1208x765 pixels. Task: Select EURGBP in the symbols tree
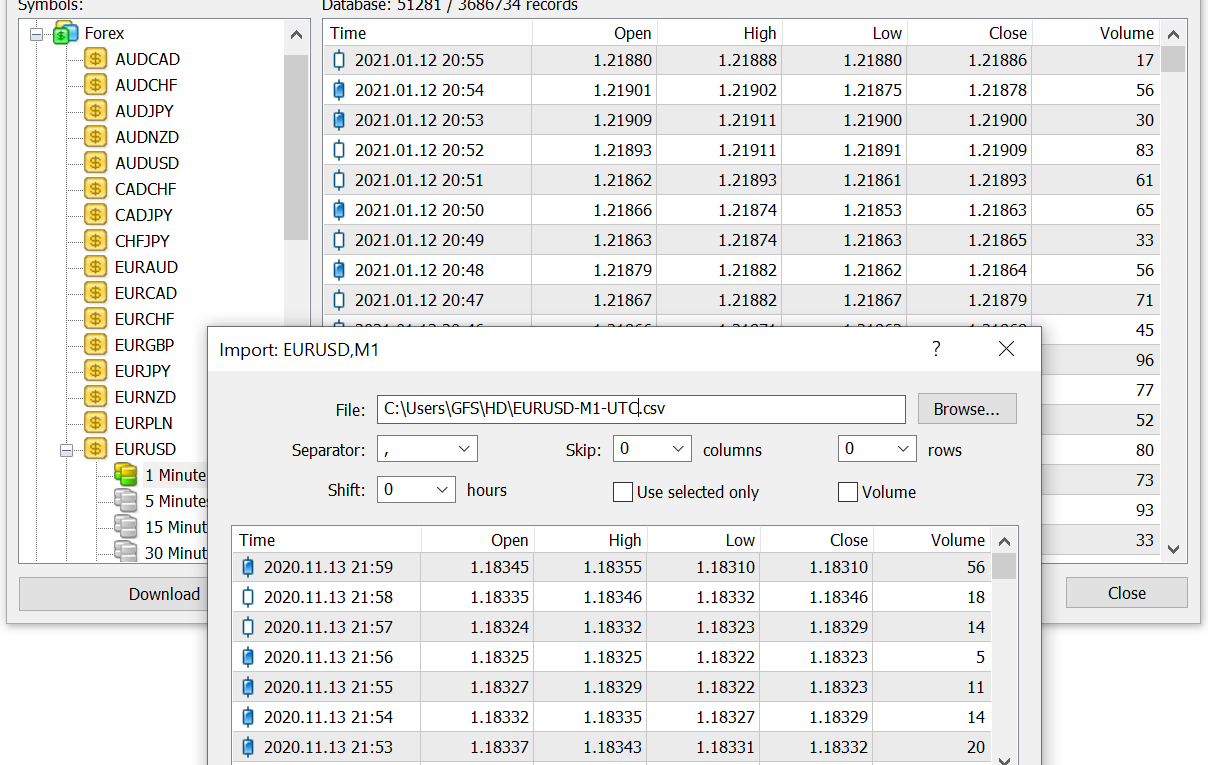click(x=143, y=345)
